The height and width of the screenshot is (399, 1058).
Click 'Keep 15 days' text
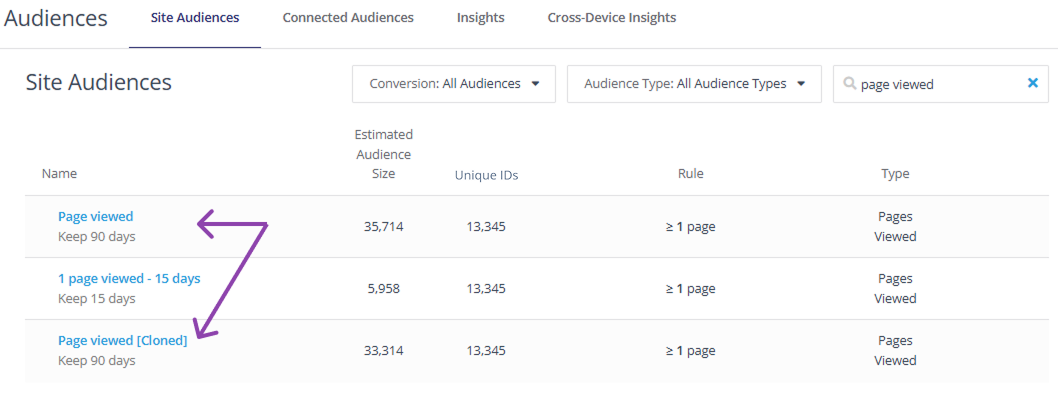tap(96, 298)
